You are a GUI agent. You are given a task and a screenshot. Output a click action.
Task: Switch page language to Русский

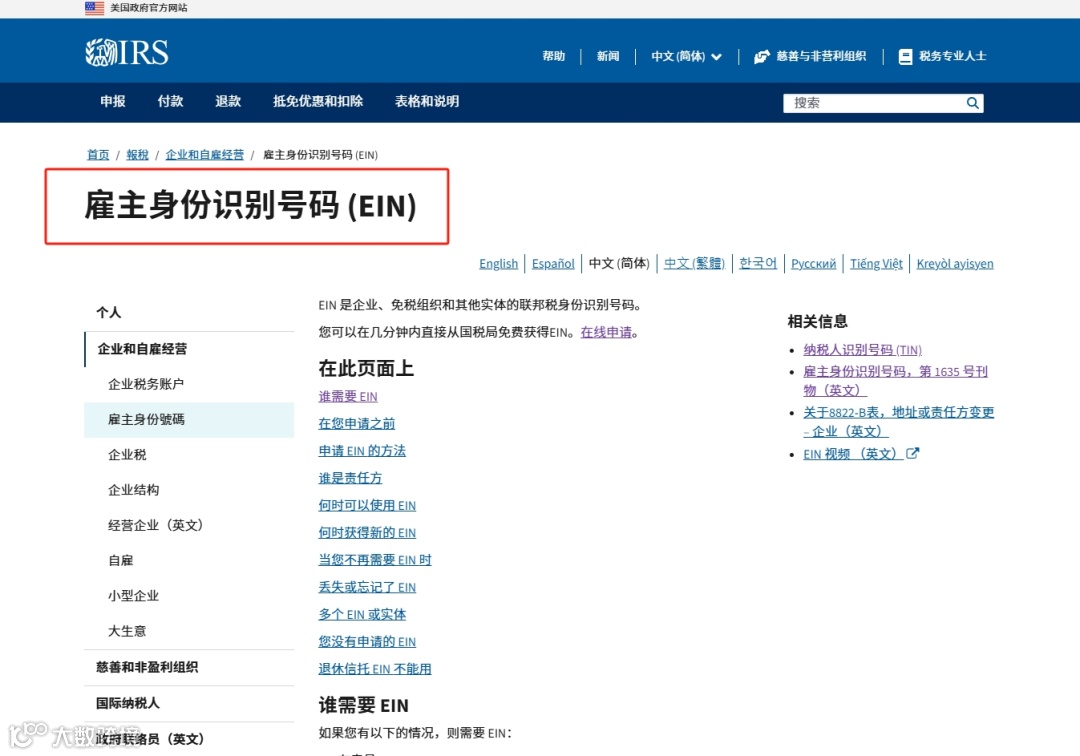(813, 264)
